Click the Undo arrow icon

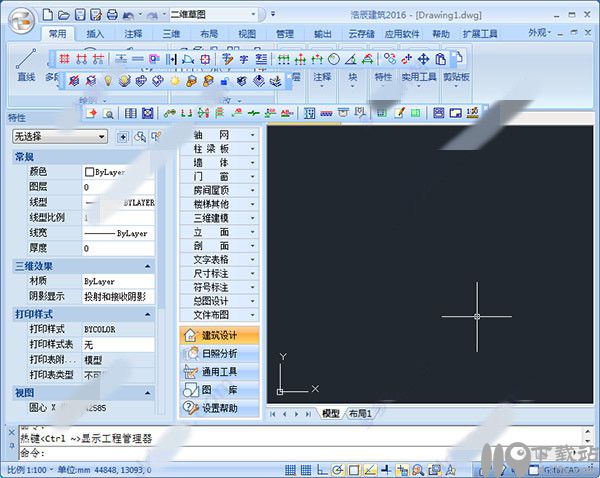tap(129, 15)
